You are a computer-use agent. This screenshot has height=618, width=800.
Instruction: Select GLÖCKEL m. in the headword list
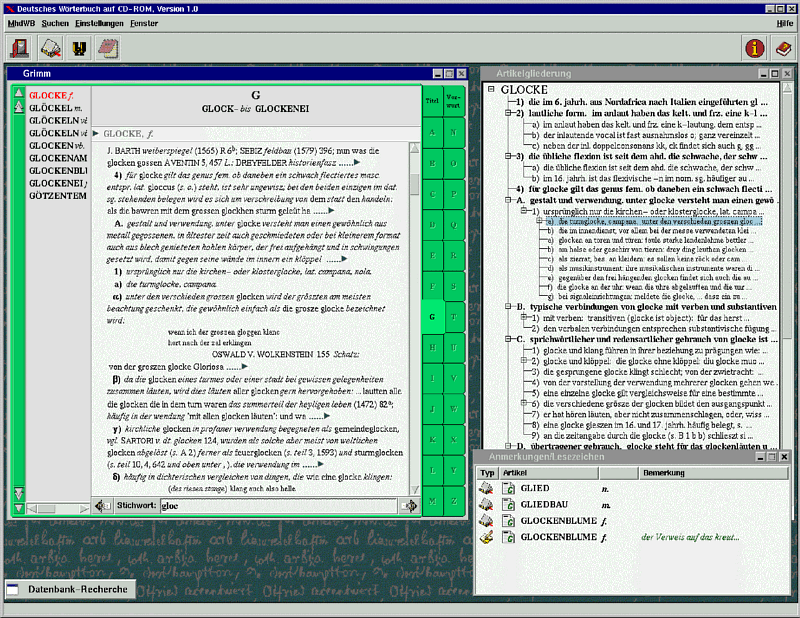[x=56, y=108]
